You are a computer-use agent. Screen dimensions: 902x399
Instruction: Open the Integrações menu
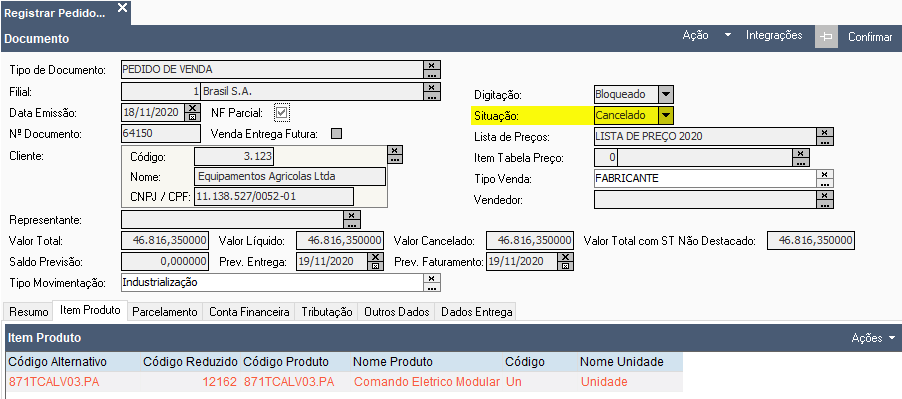click(x=774, y=35)
